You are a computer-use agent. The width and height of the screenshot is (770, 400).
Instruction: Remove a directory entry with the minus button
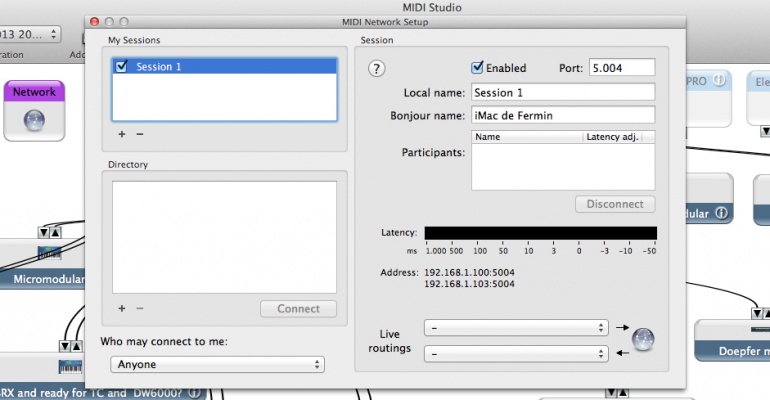pos(140,308)
